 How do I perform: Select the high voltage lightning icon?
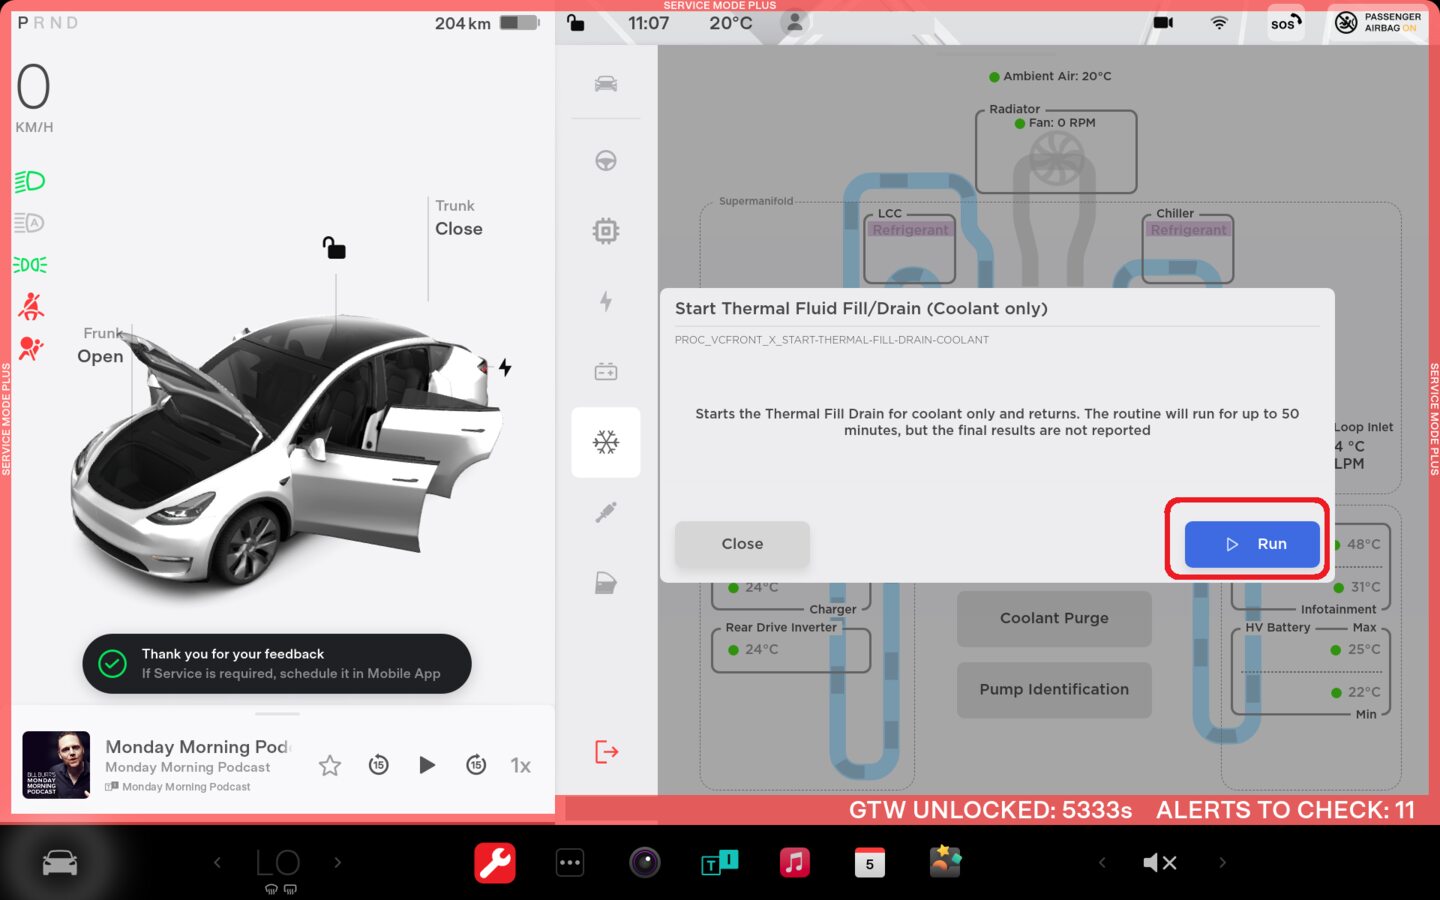[x=606, y=301]
